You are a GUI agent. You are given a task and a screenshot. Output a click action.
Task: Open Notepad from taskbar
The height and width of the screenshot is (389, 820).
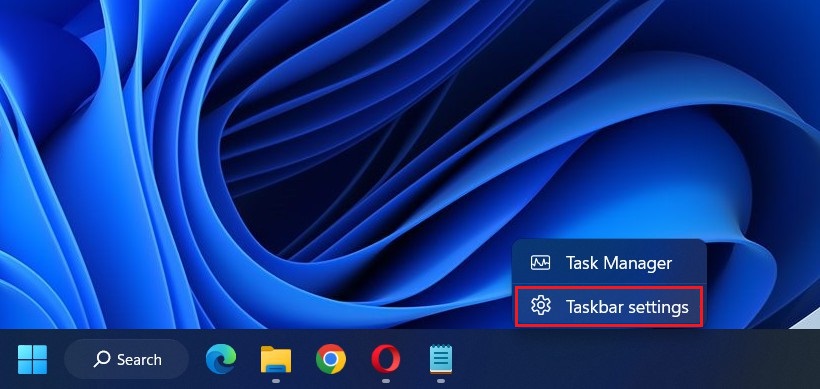[x=441, y=360]
